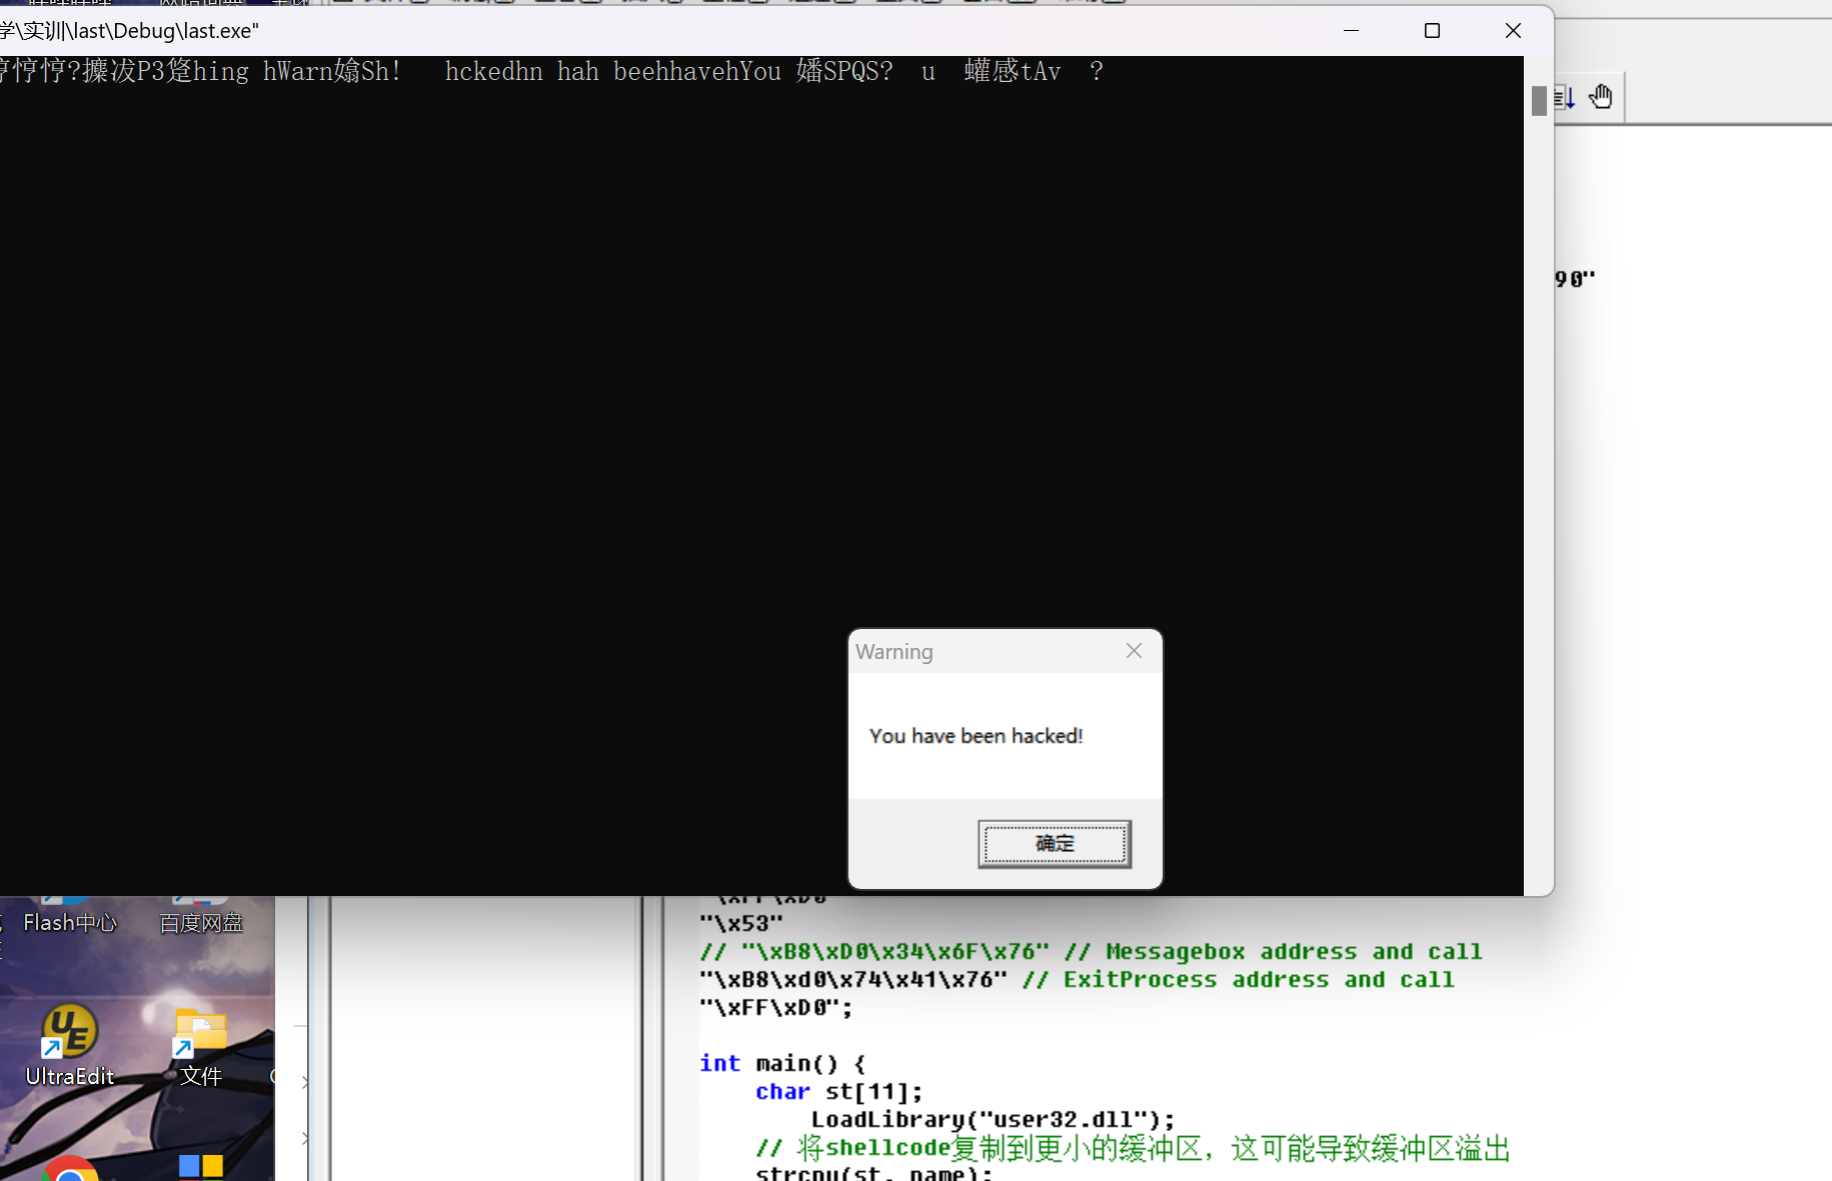Expand the upper chevron beside the desktop icons
This screenshot has height=1181, width=1832.
coord(303,1081)
